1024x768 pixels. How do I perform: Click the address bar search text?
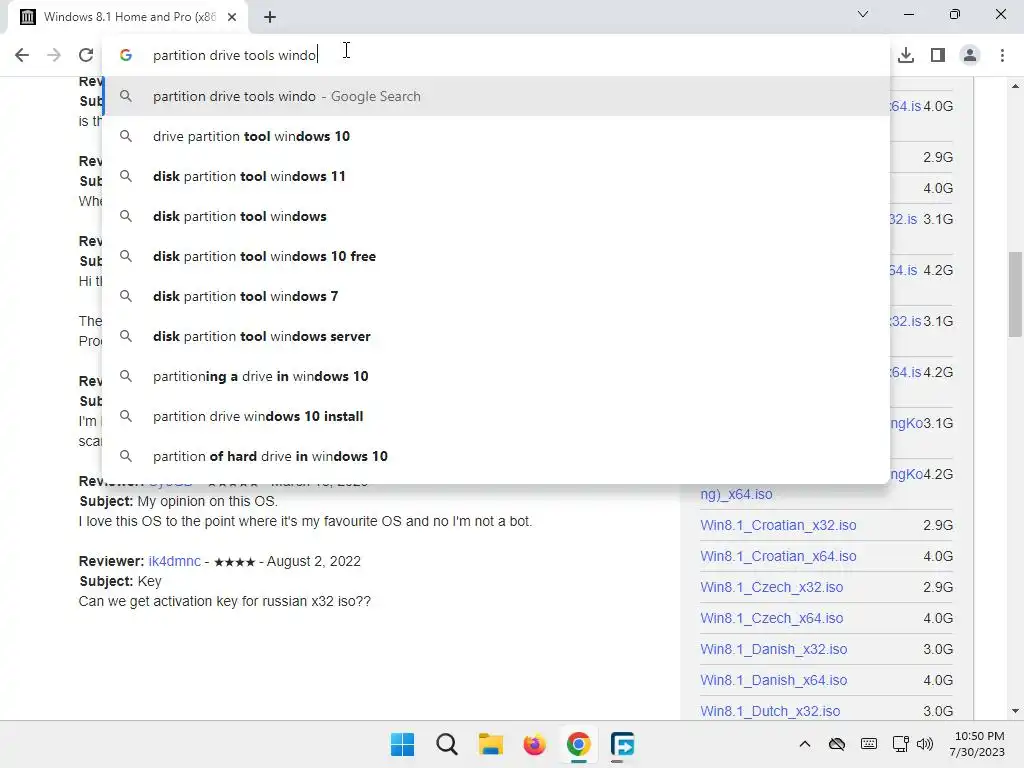pyautogui.click(x=234, y=55)
